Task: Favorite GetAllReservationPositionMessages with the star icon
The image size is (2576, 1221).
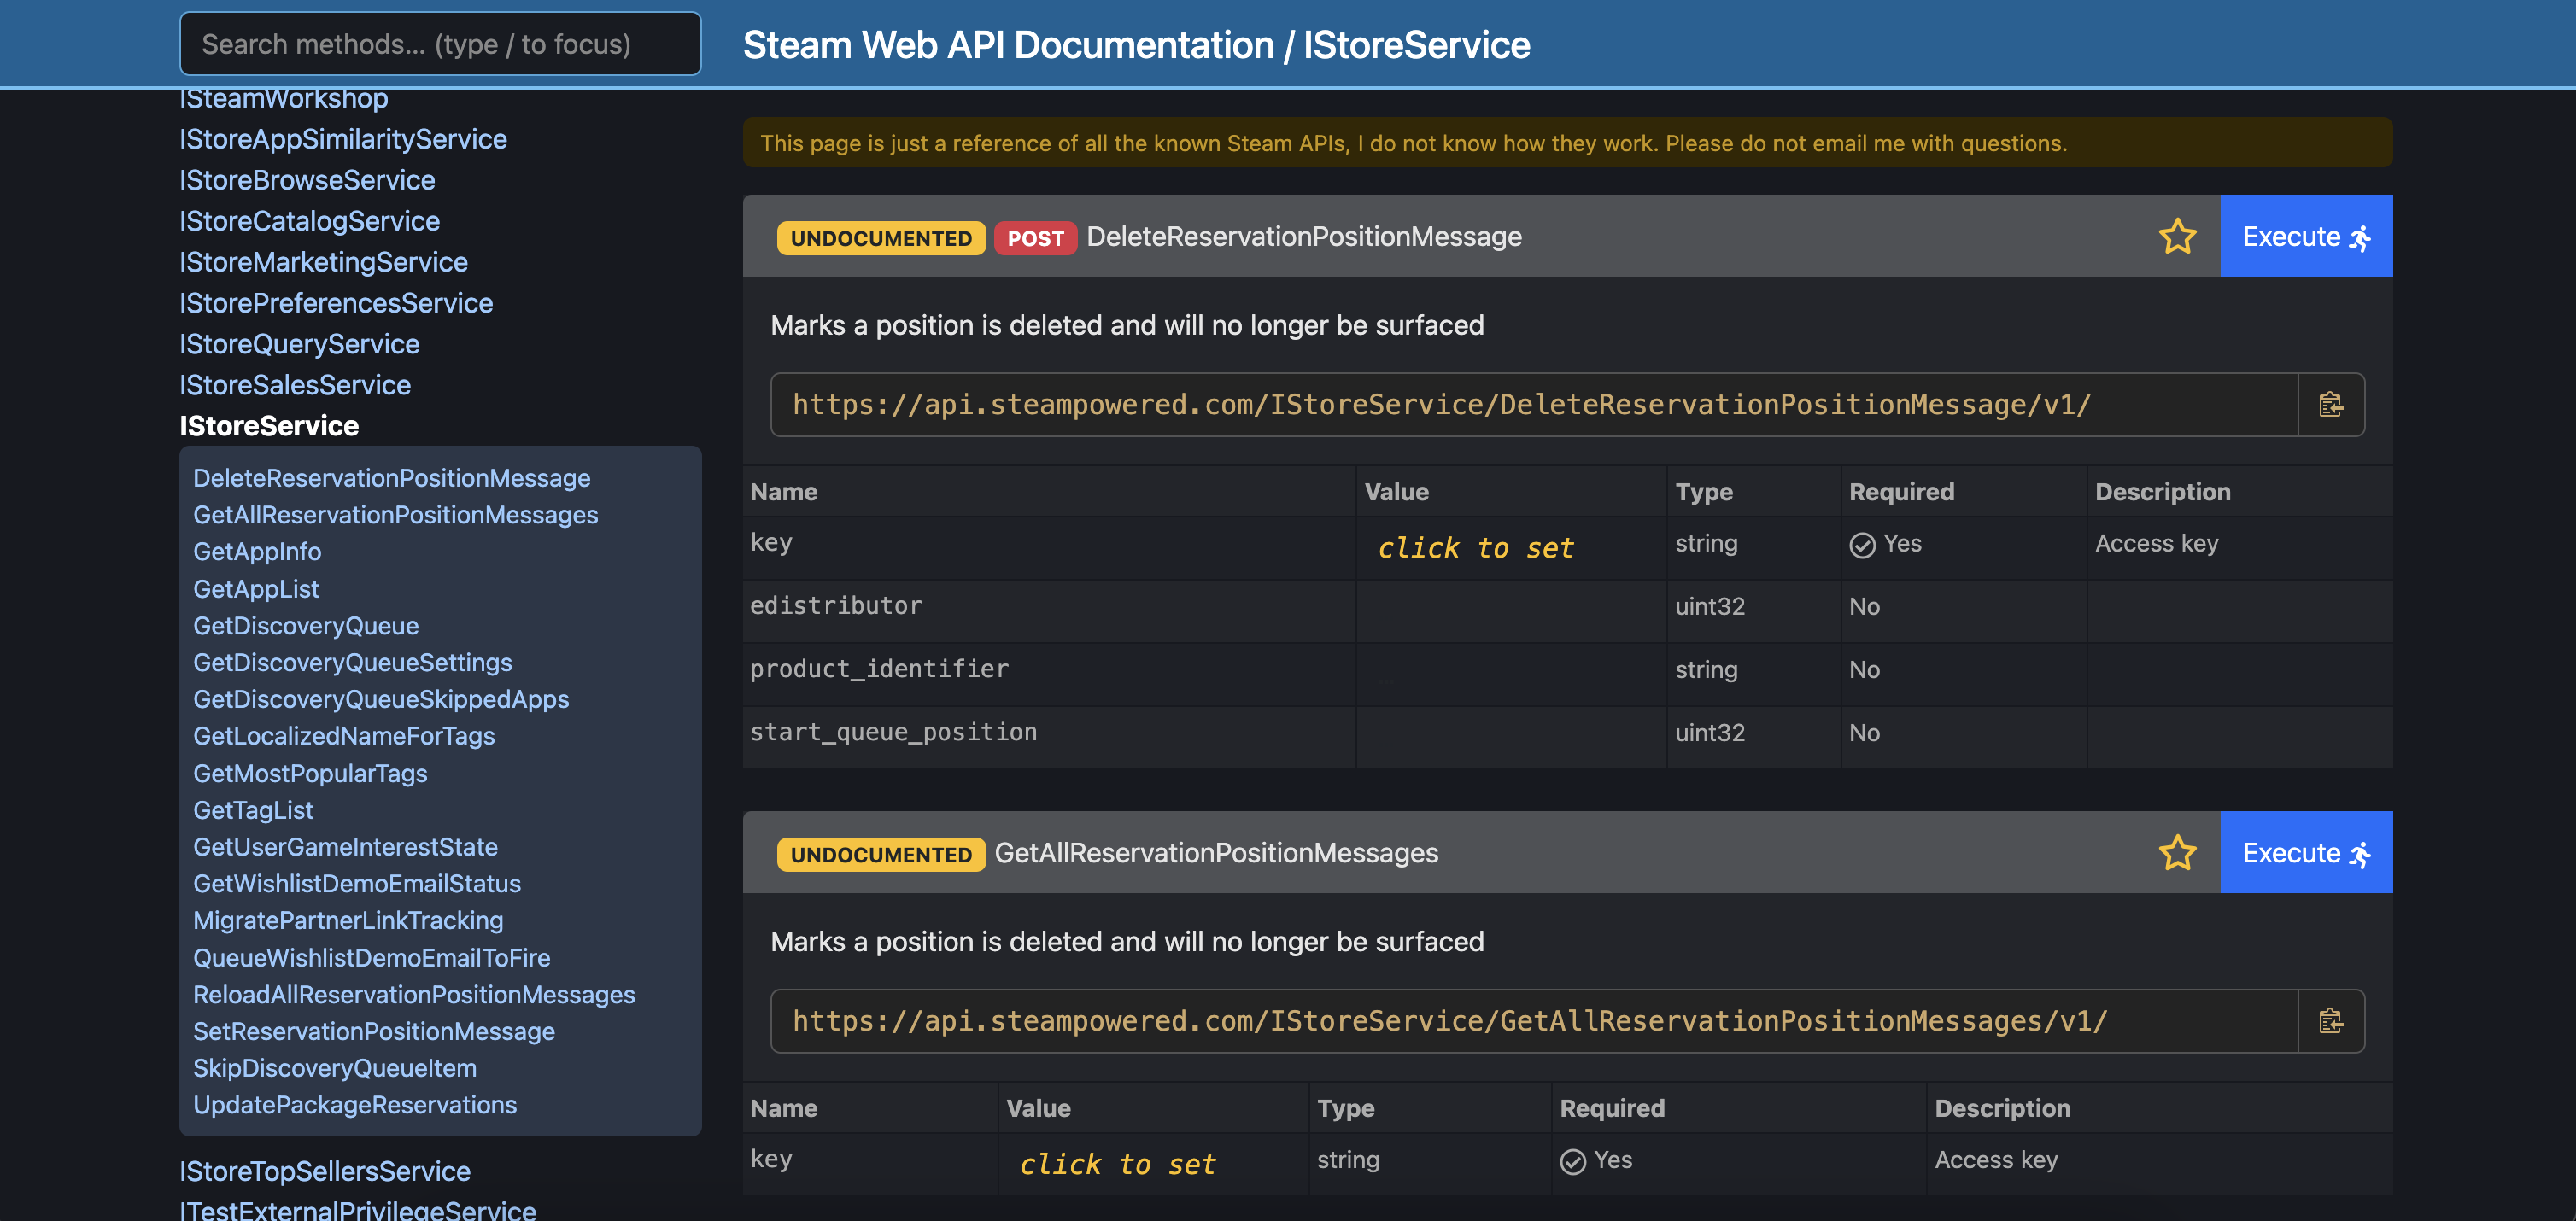Action: coord(2177,853)
